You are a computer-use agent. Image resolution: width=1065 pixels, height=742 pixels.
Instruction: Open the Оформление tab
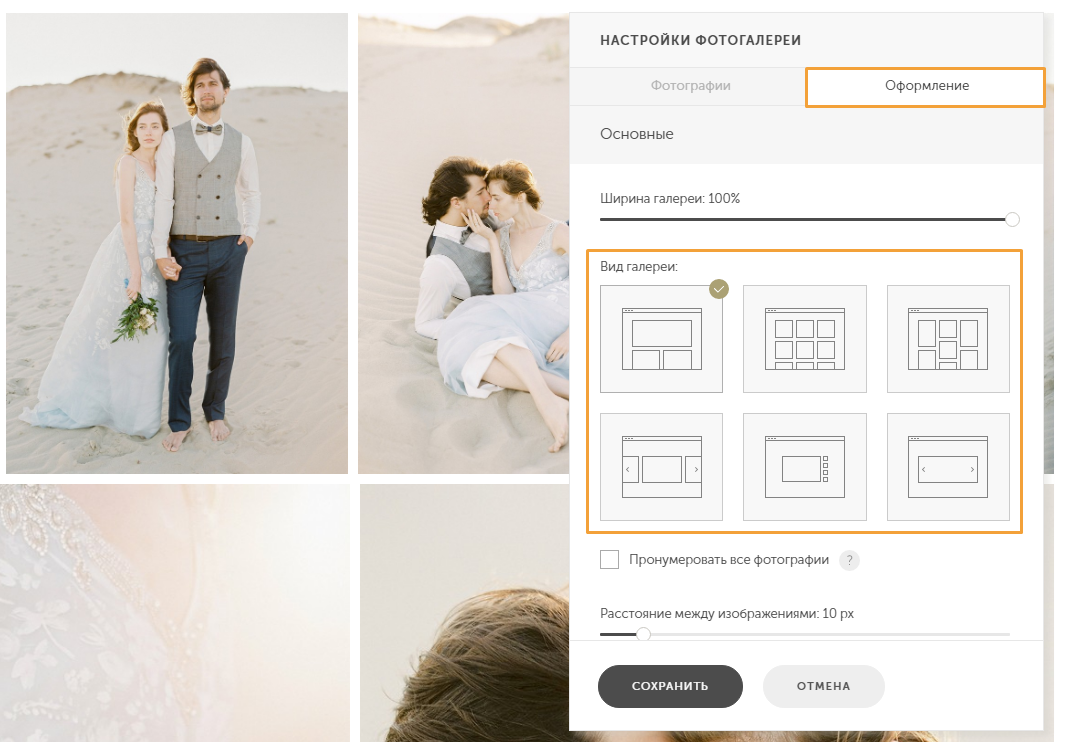(x=925, y=86)
